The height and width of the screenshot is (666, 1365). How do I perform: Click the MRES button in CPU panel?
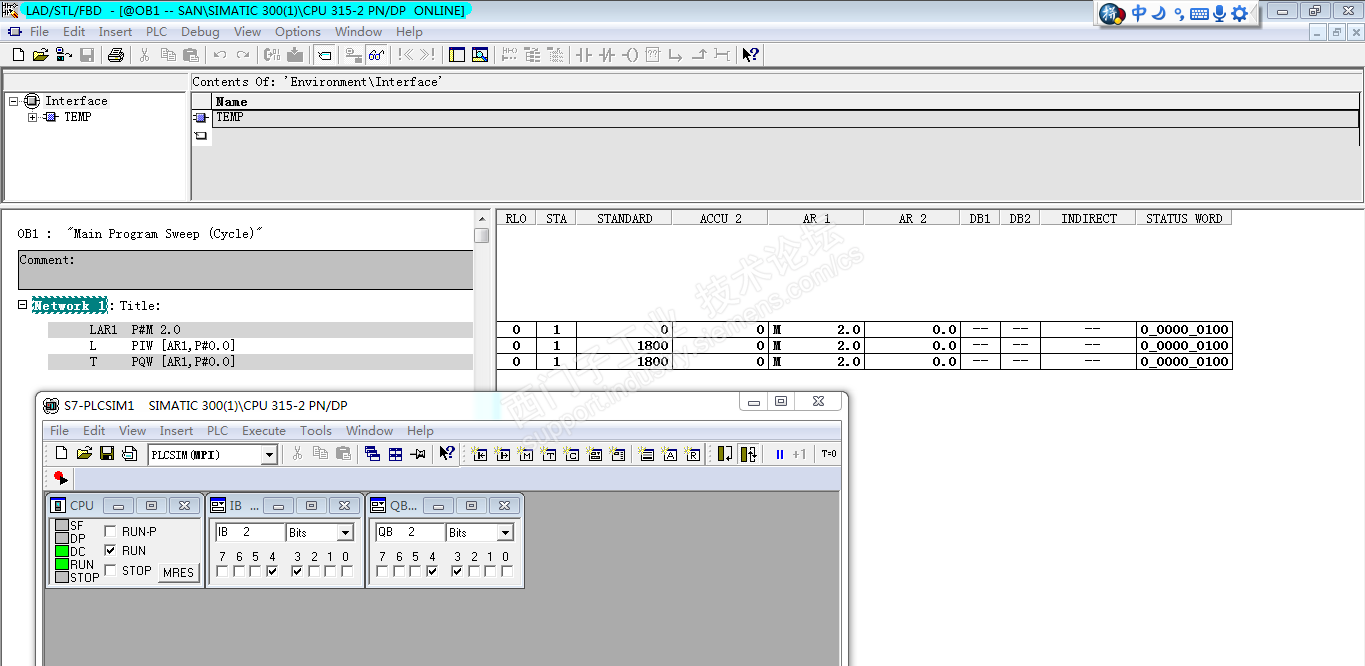178,573
